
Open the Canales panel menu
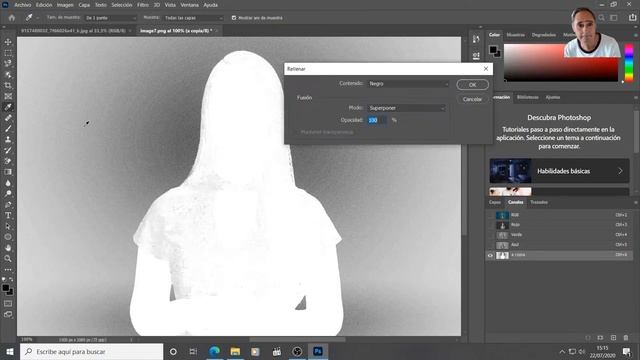[636, 202]
